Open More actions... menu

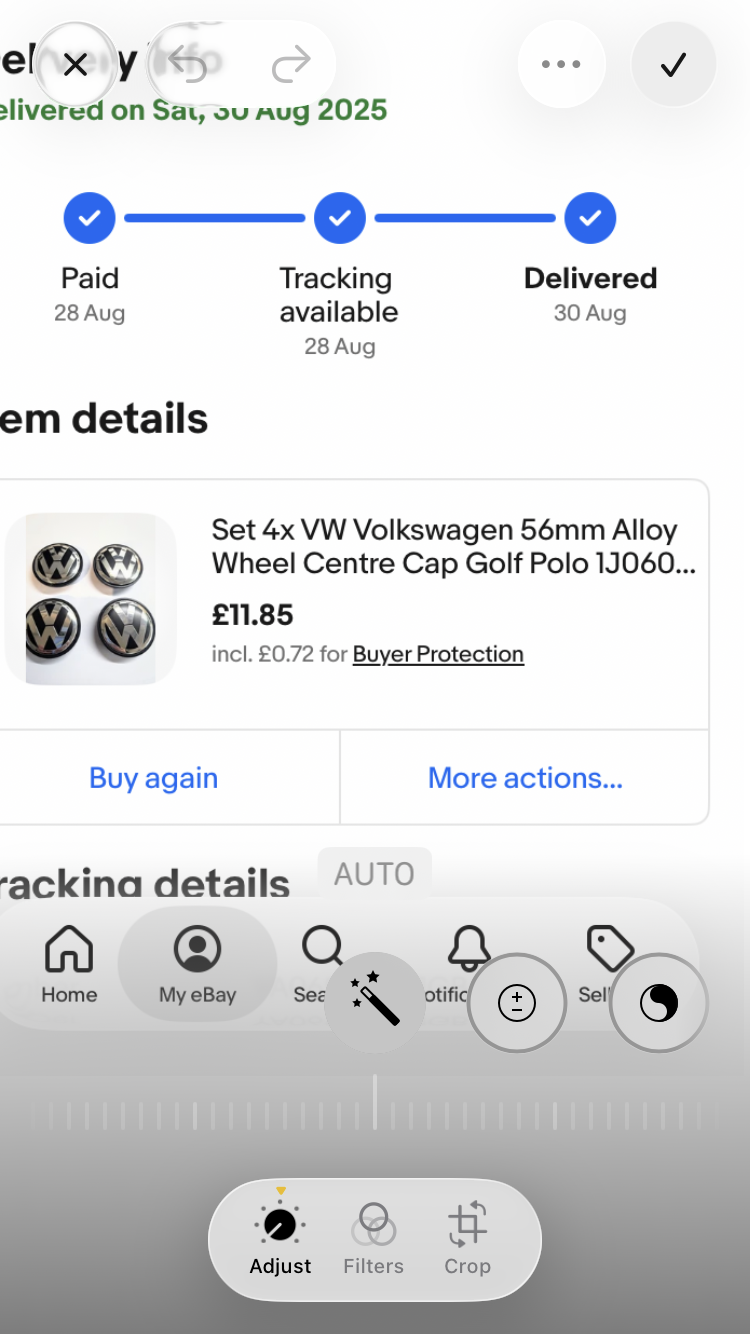tap(525, 778)
